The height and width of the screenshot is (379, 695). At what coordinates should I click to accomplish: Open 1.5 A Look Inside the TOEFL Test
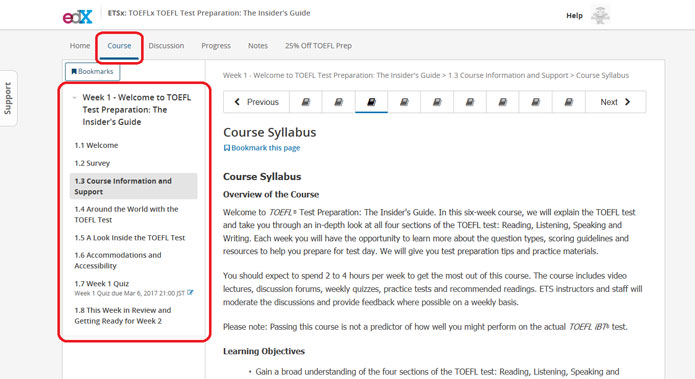(x=130, y=238)
